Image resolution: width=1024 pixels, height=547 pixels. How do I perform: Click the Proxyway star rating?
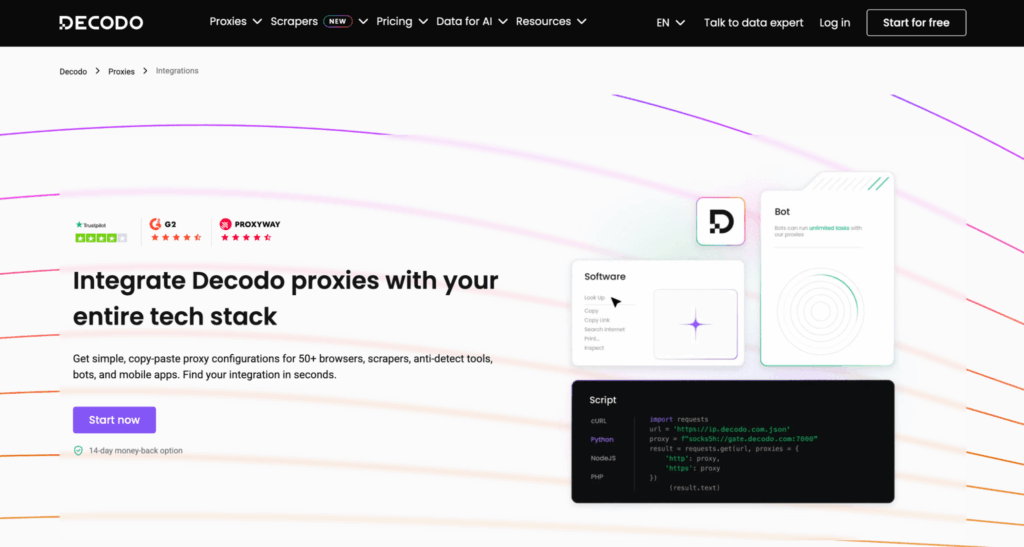(246, 238)
